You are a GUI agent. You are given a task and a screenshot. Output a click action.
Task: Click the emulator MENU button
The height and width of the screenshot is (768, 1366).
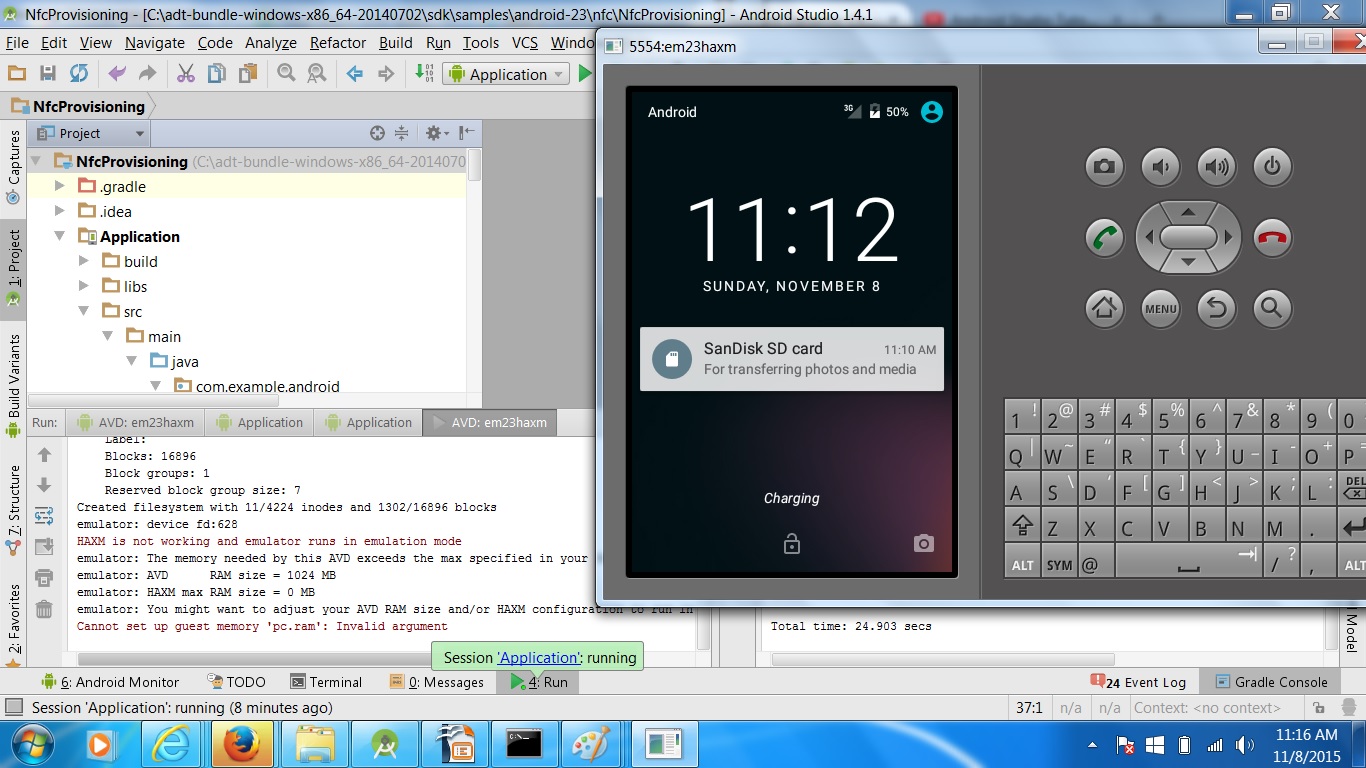[1160, 308]
